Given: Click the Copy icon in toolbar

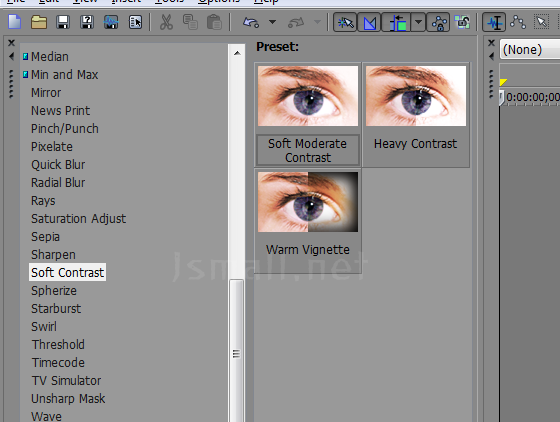Looking at the screenshot, I should click(190, 22).
